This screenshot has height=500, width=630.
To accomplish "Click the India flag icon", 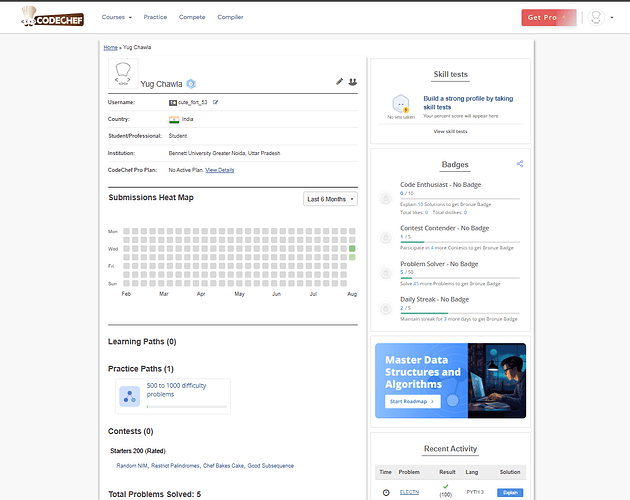I will [174, 119].
